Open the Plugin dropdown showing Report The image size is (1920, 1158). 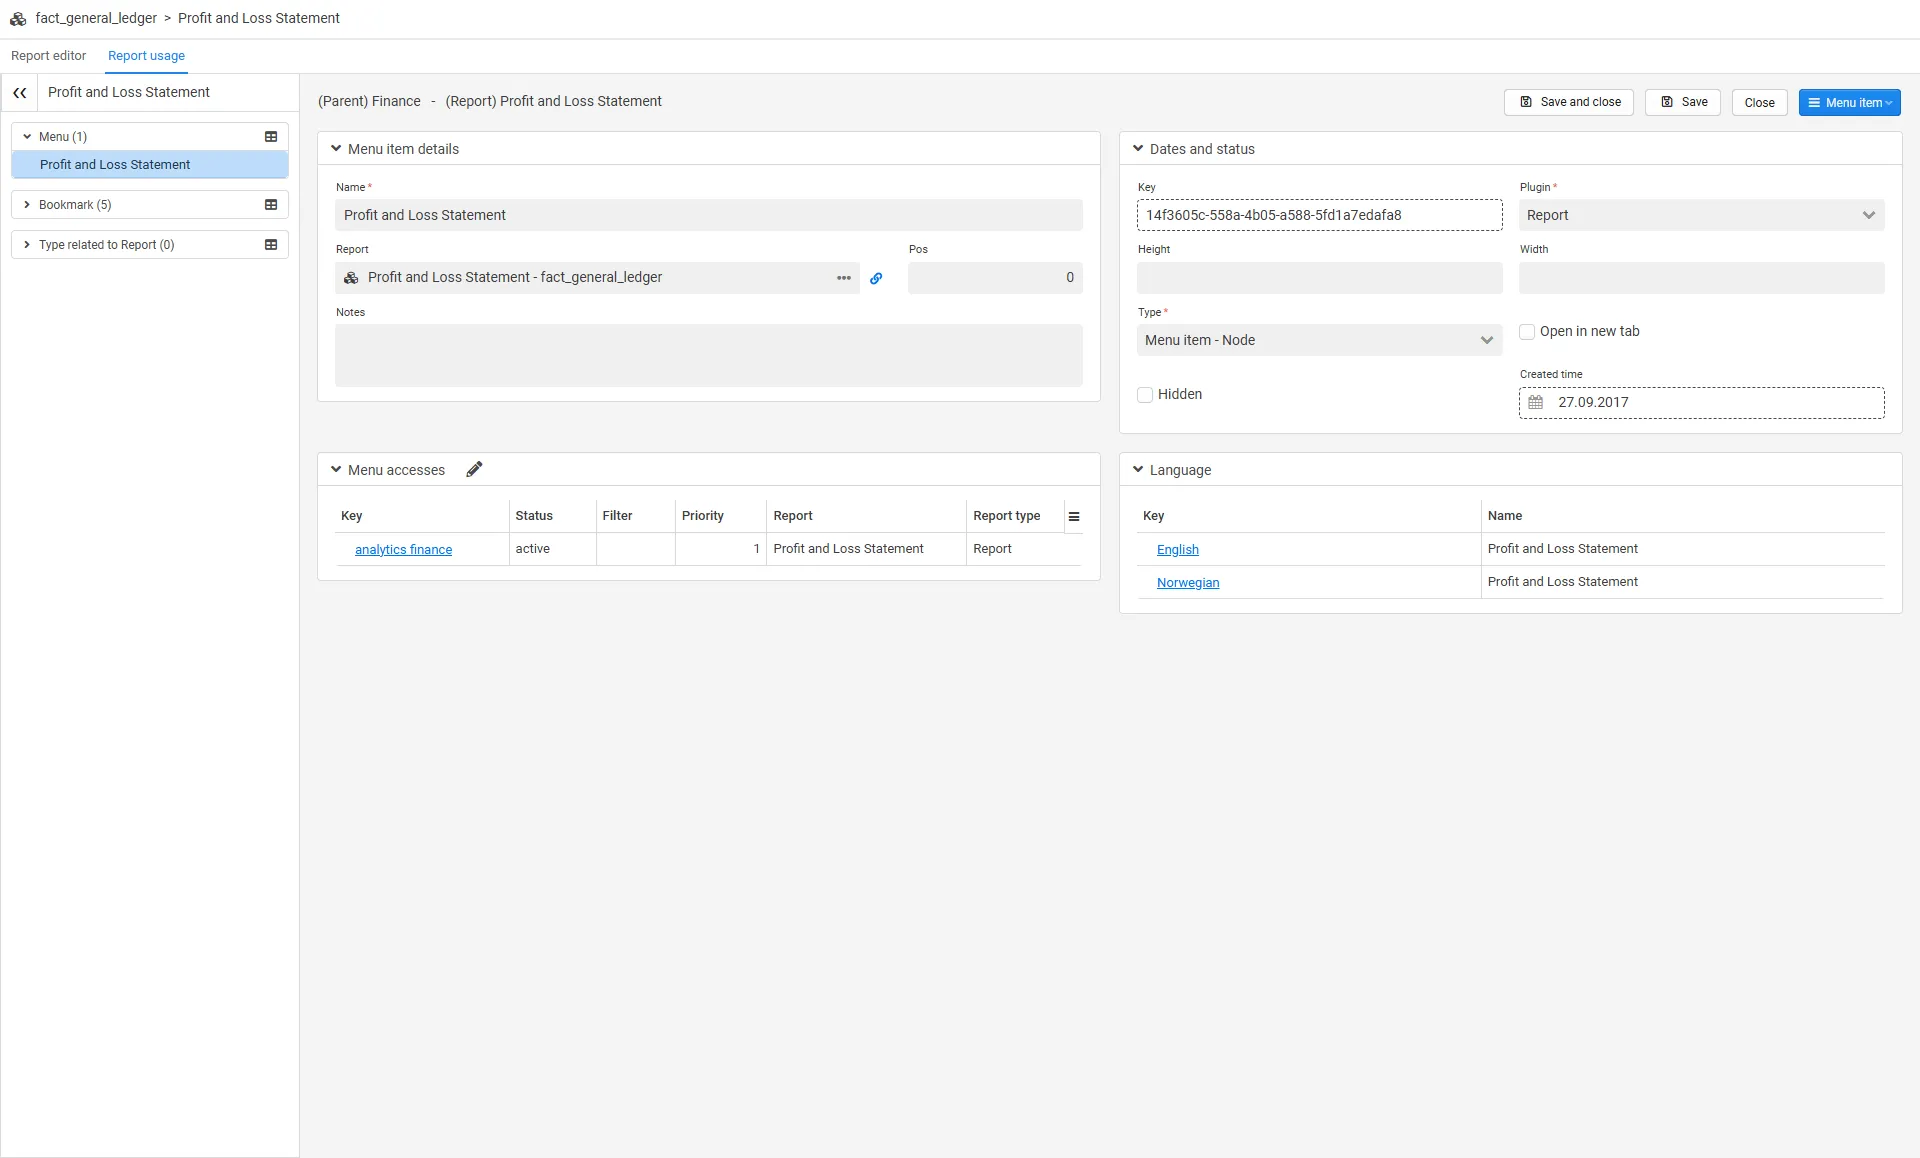(x=1702, y=215)
